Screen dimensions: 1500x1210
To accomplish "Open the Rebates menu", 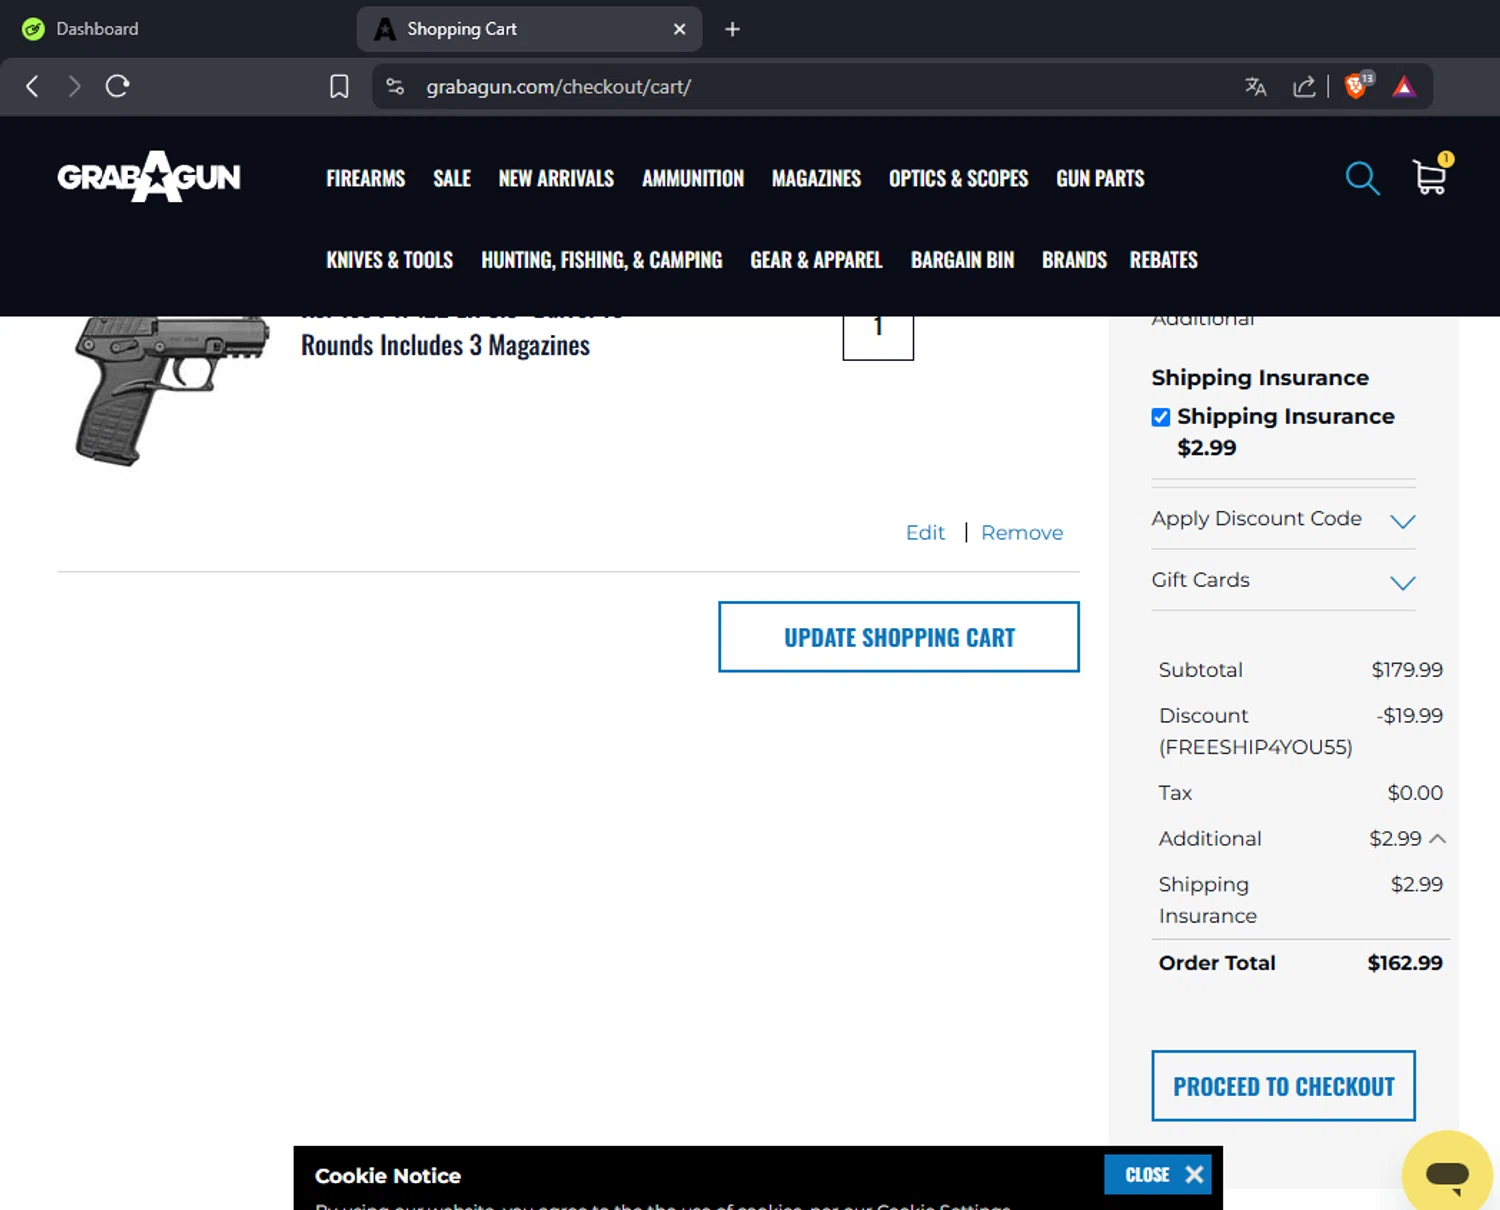I will tap(1163, 260).
